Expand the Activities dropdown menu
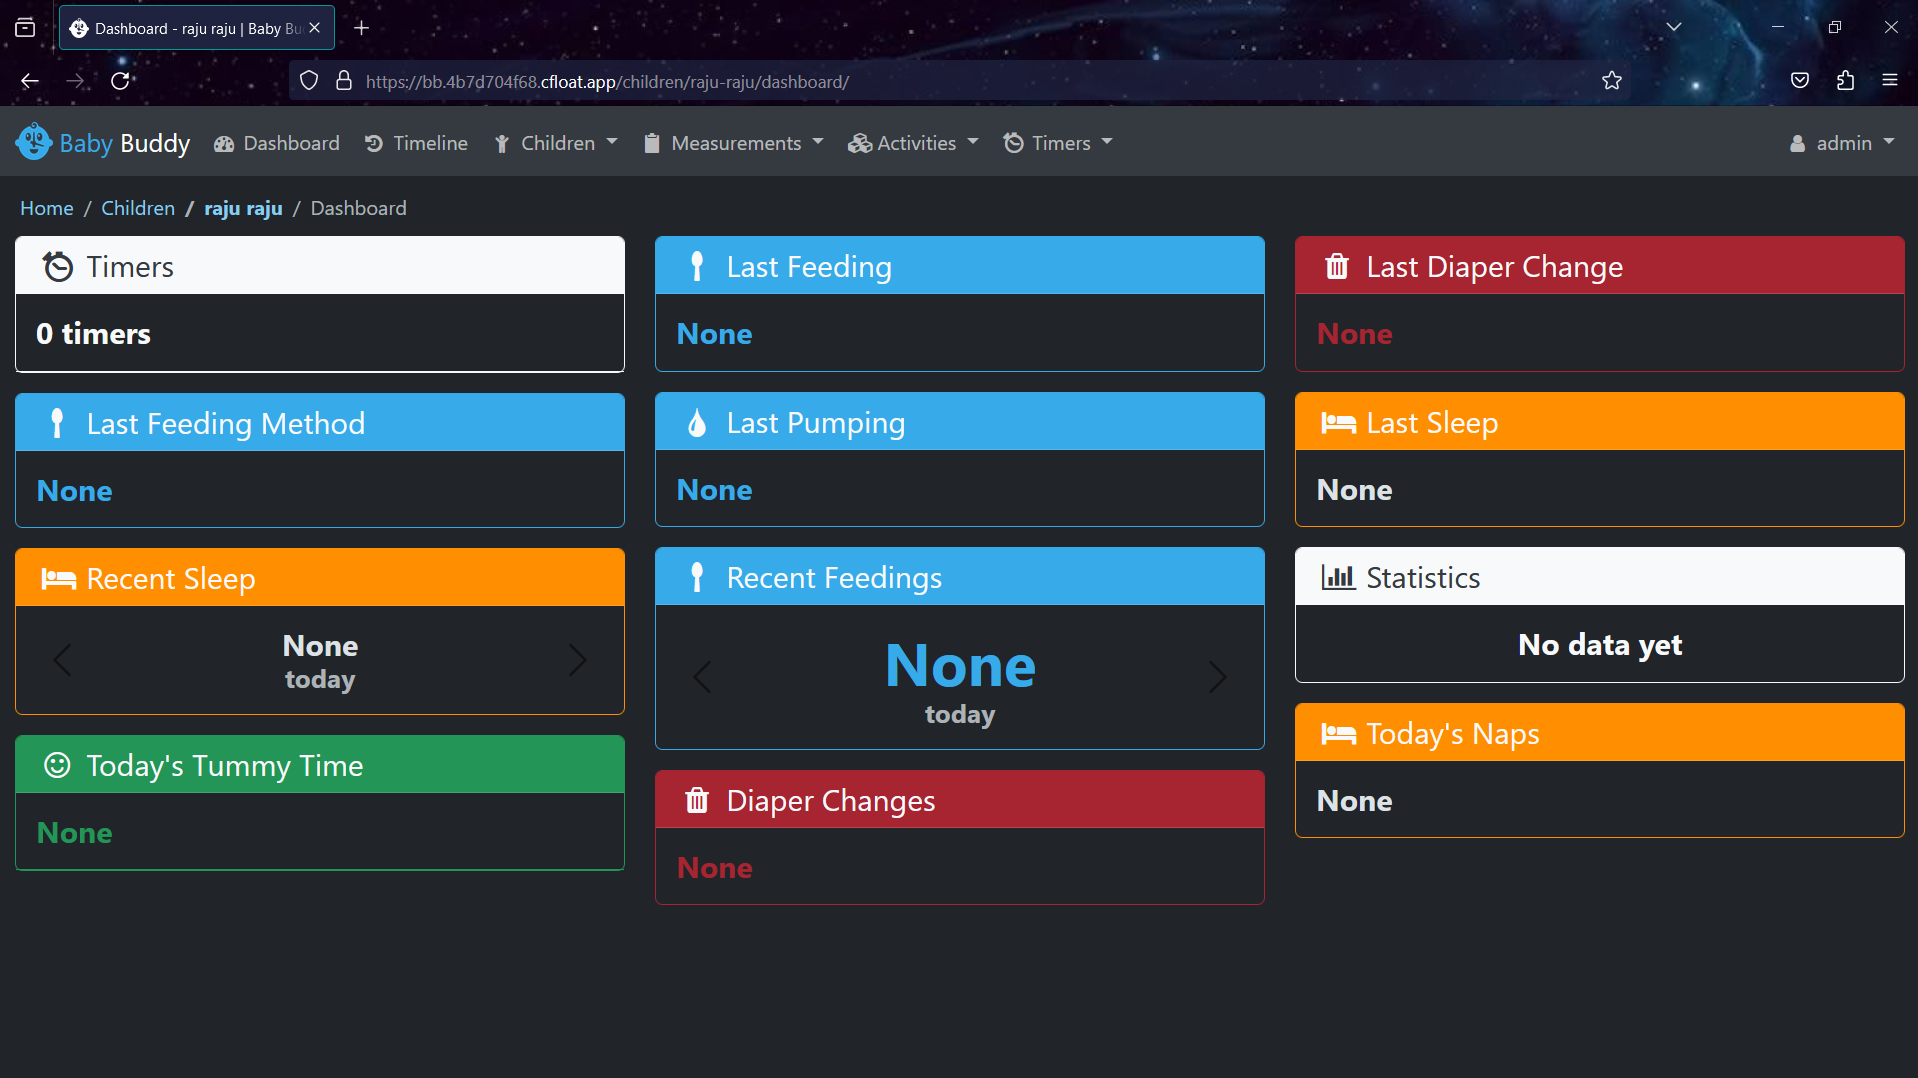The height and width of the screenshot is (1078, 1918). point(913,143)
